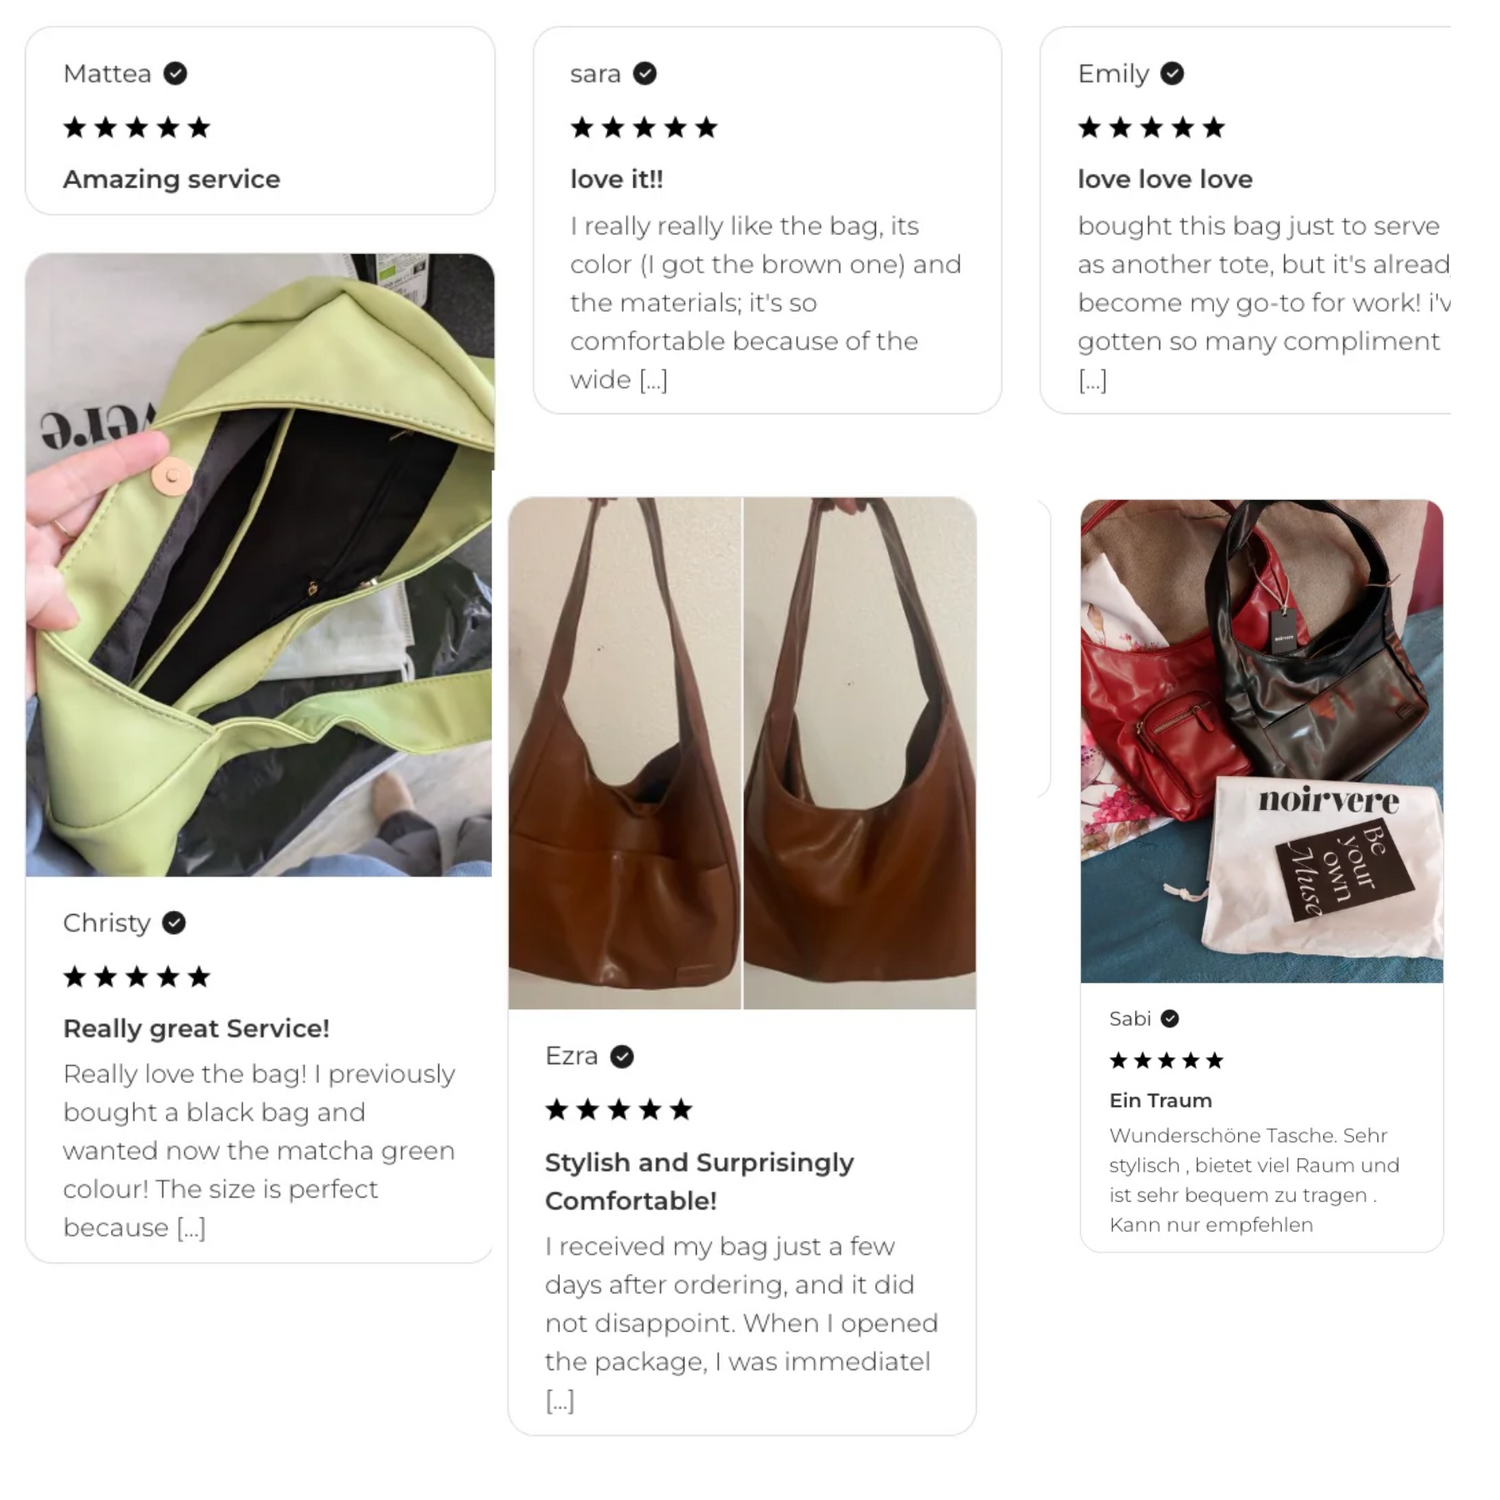Click Mattea's five-star rating
1500x1500 pixels.
[137, 128]
